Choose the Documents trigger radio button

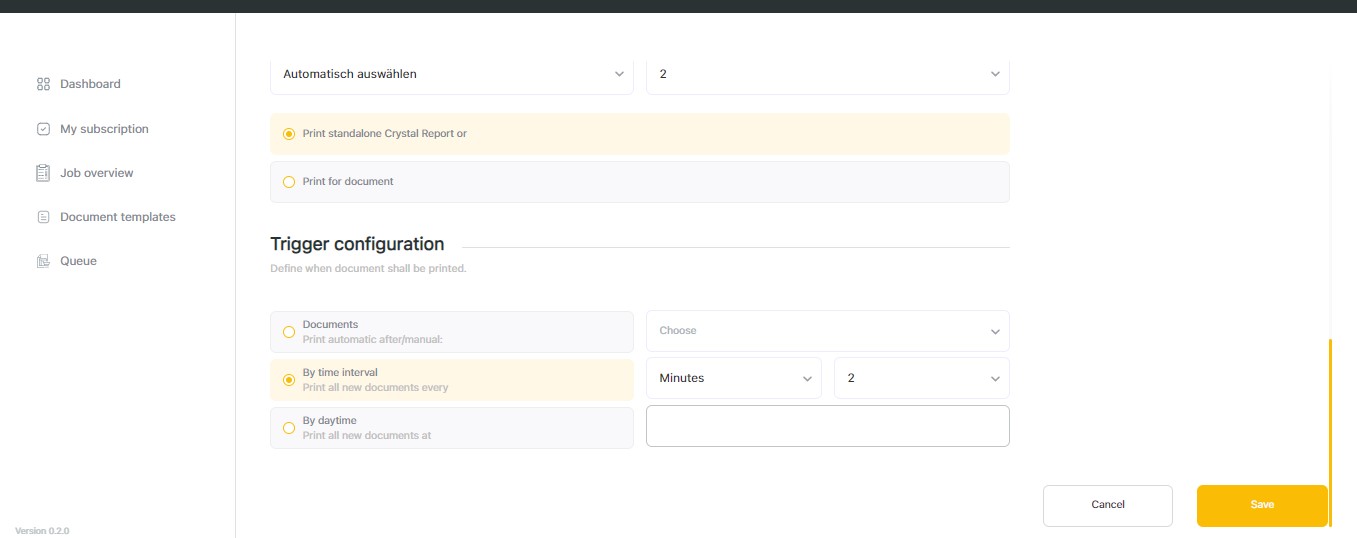(289, 332)
